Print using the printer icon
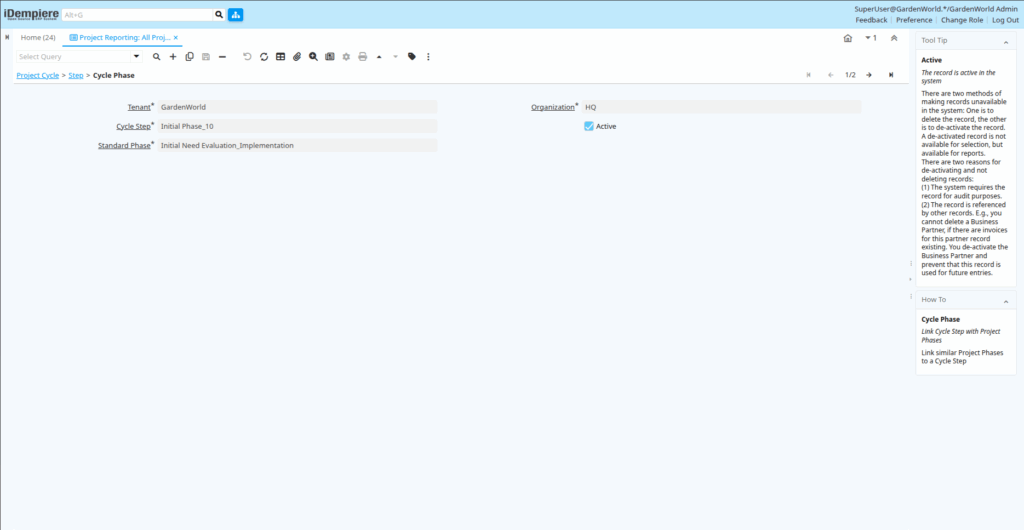 click(362, 57)
